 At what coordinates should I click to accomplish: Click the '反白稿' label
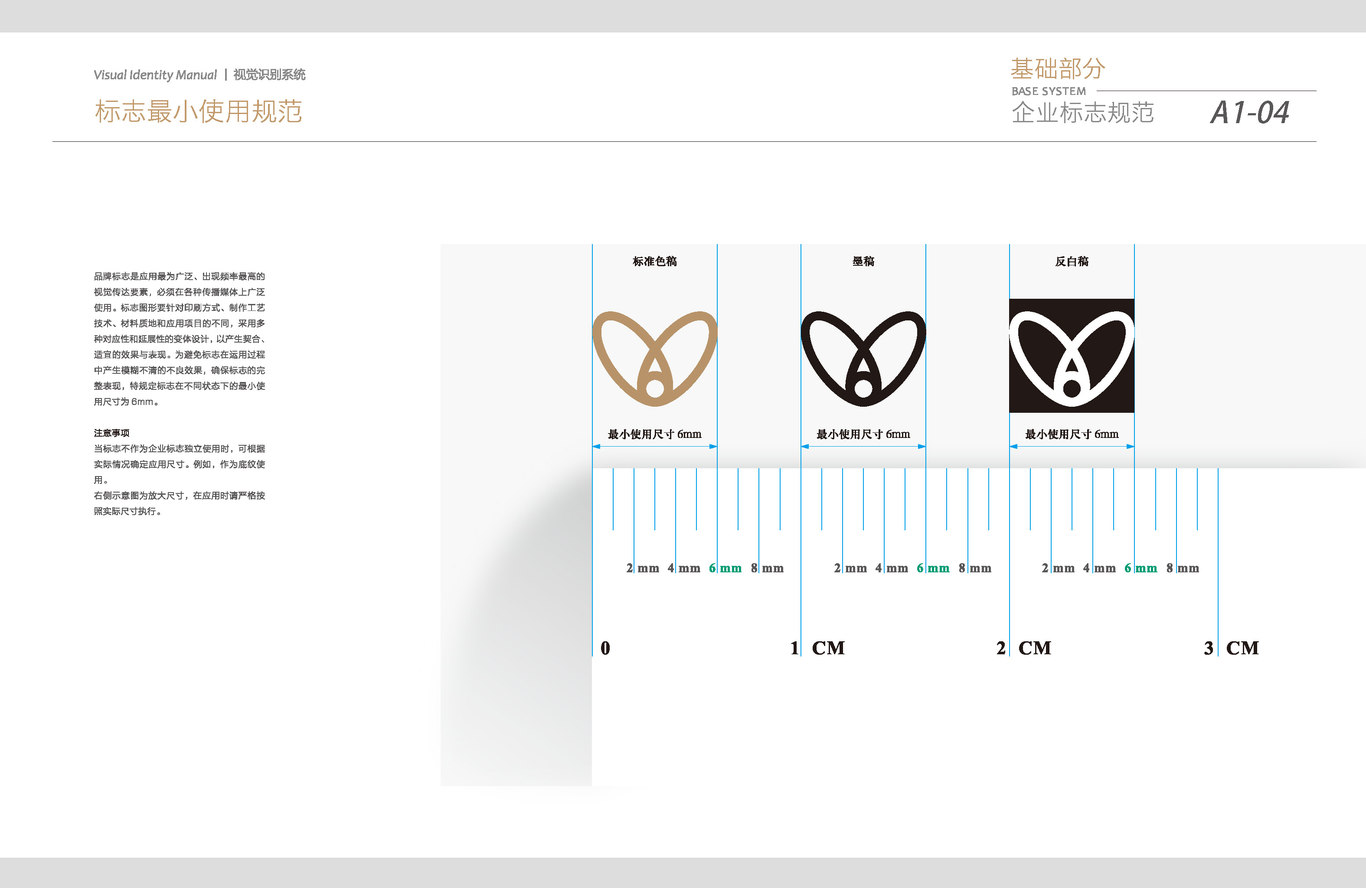pos(1071,261)
